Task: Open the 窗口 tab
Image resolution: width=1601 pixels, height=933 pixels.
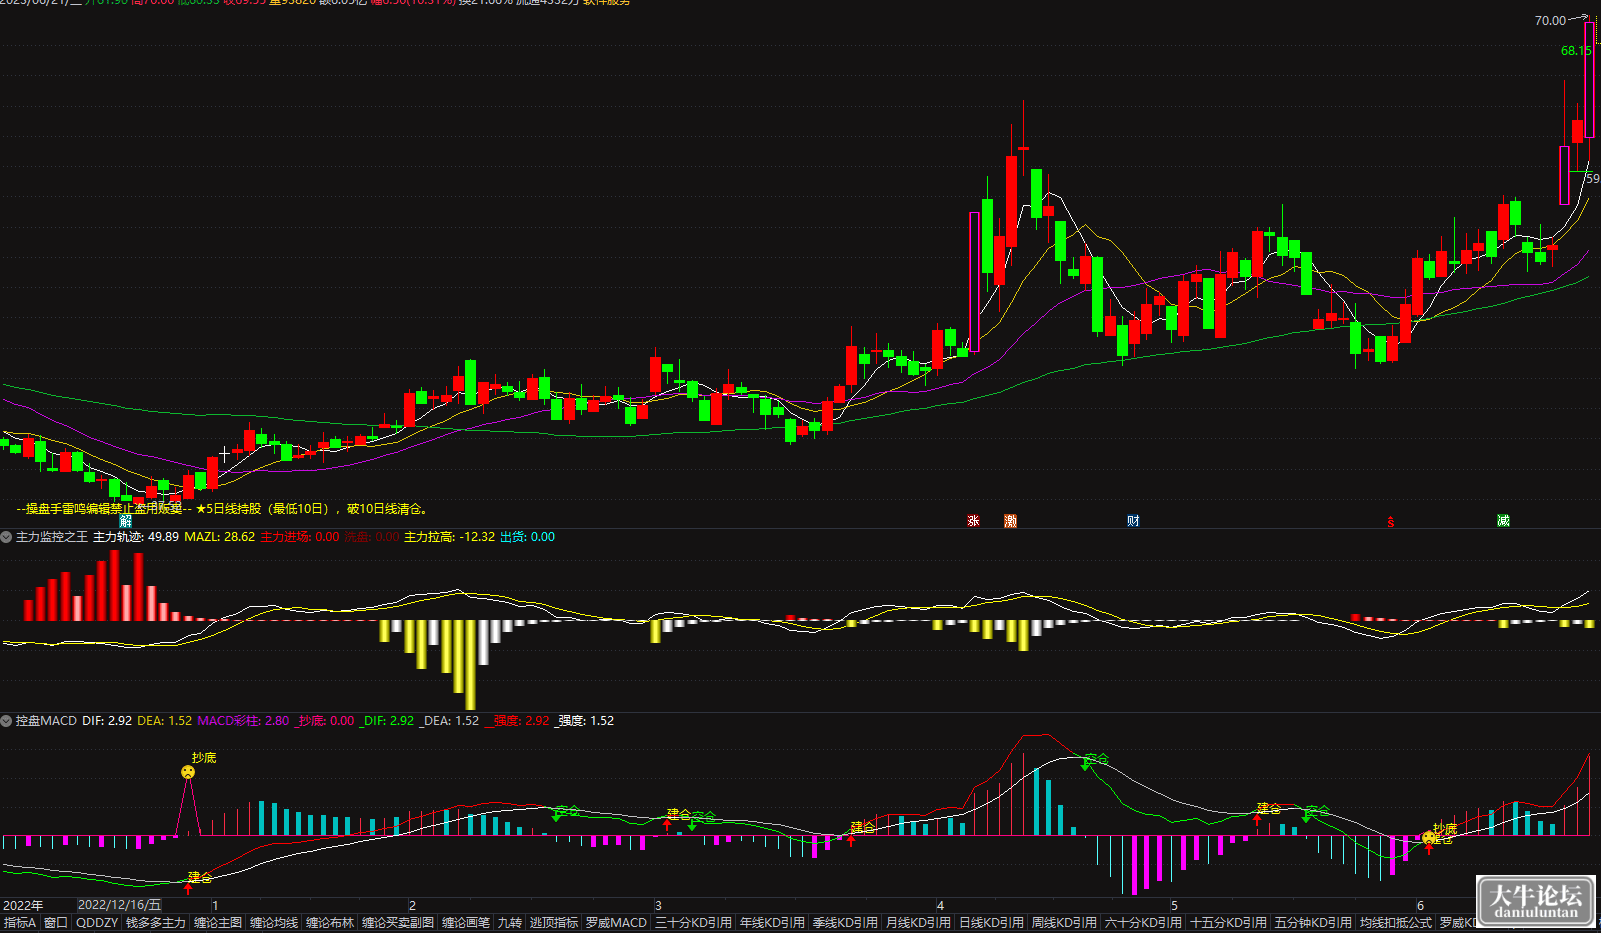Action: click(56, 923)
